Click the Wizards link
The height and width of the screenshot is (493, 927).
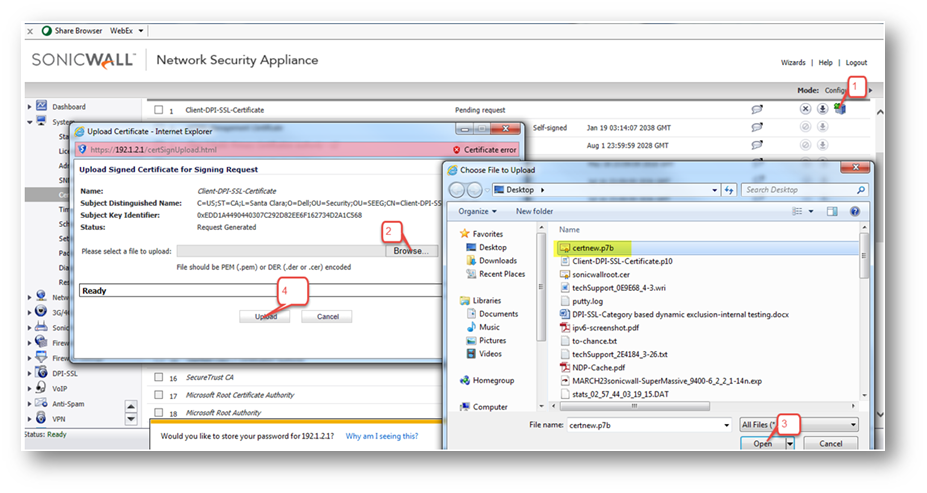793,62
